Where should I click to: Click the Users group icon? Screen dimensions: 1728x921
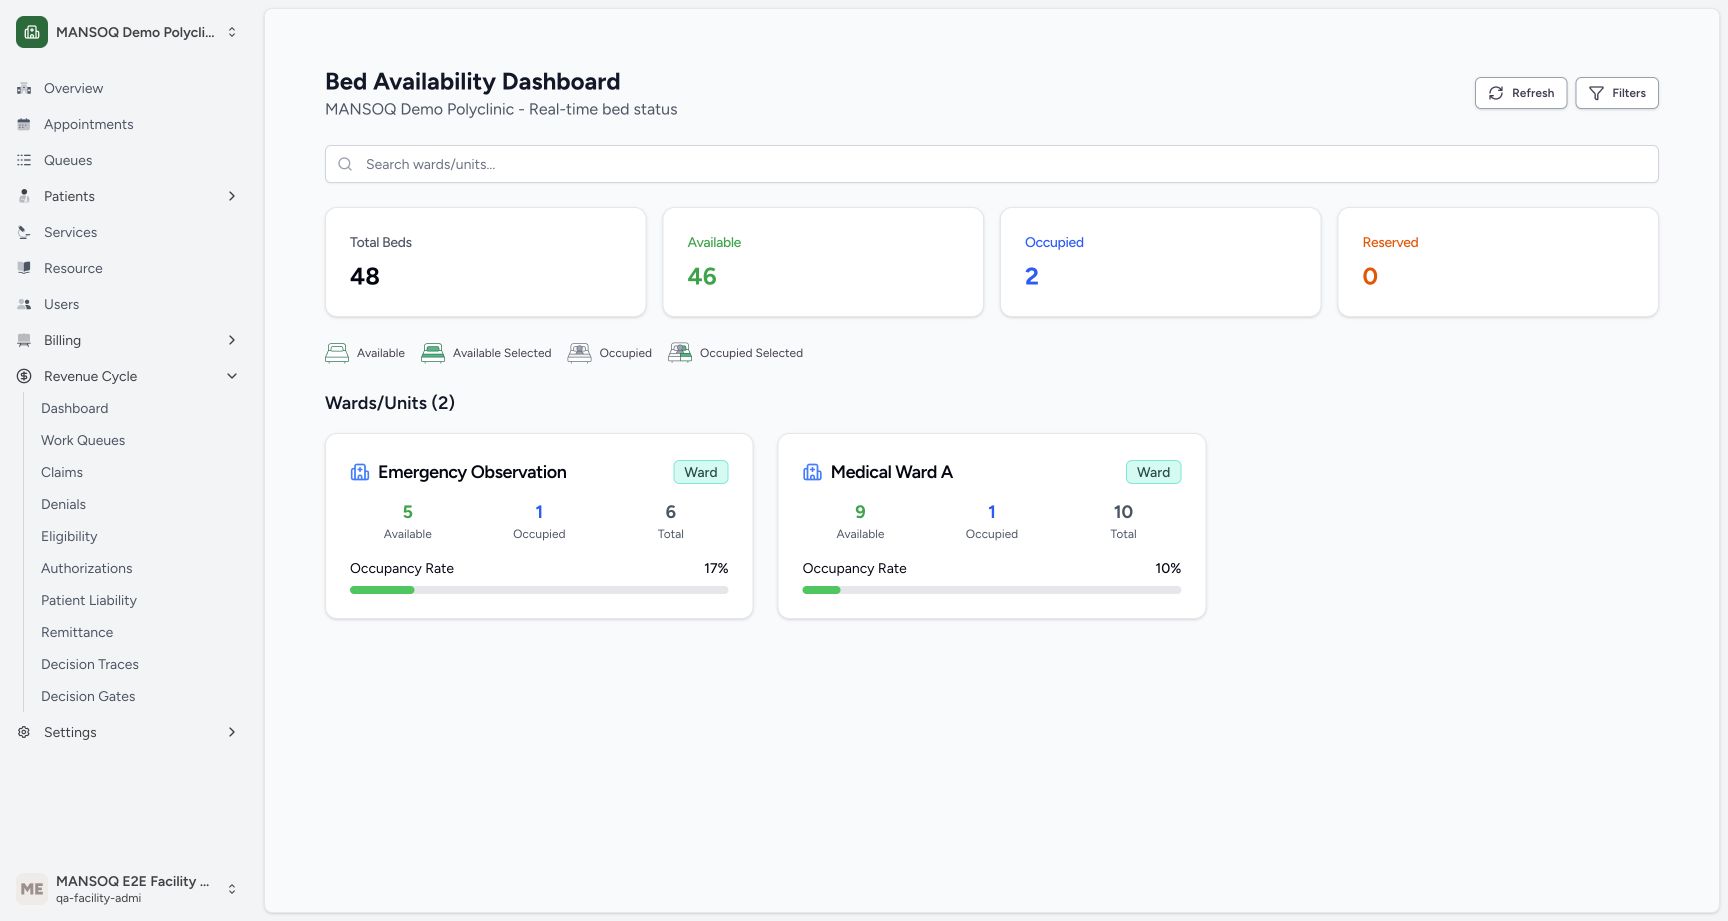(24, 304)
